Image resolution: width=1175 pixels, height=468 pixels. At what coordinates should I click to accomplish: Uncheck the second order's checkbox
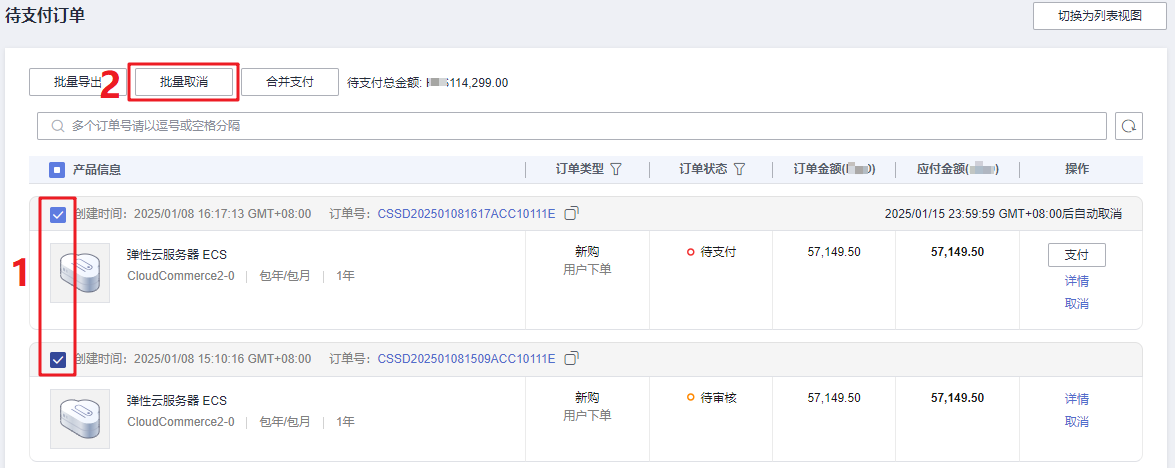[58, 360]
